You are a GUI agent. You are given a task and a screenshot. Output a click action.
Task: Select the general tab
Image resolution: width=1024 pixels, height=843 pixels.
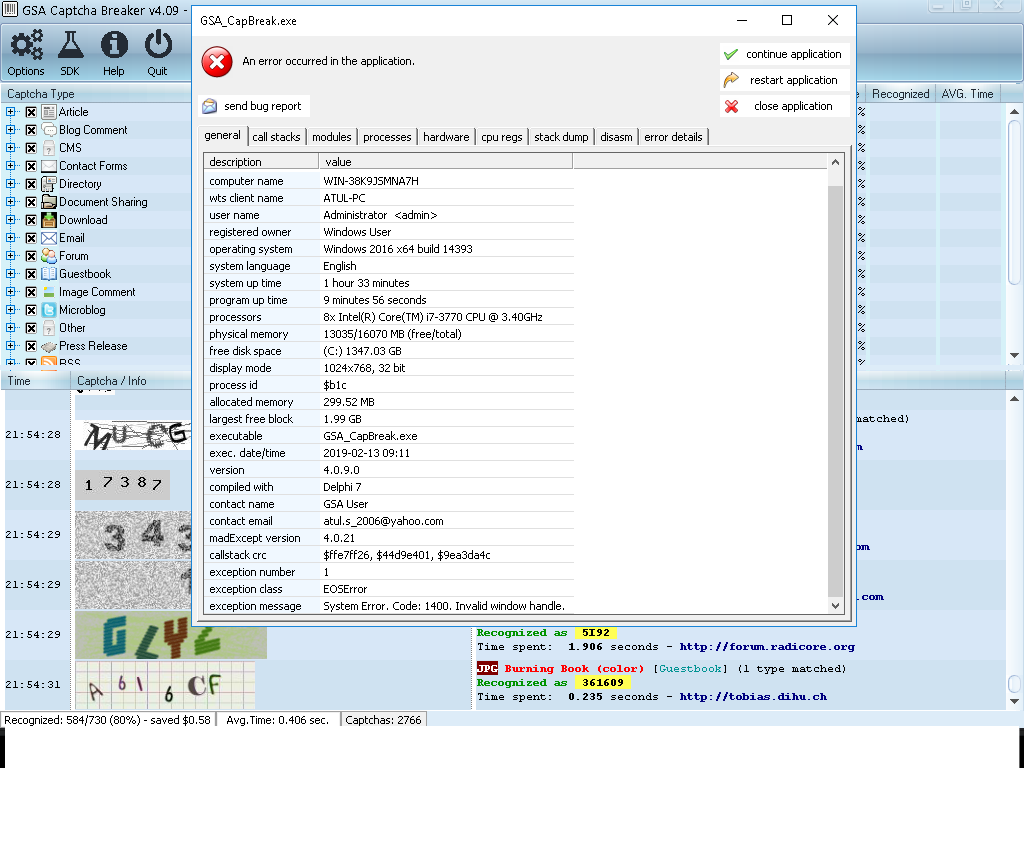(223, 136)
